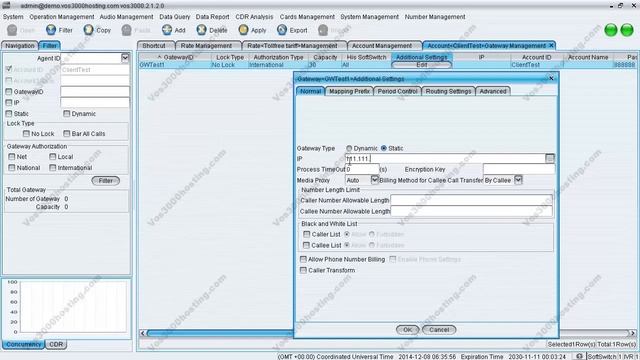
Task: Switch to the Advanced tab
Action: pyautogui.click(x=493, y=91)
